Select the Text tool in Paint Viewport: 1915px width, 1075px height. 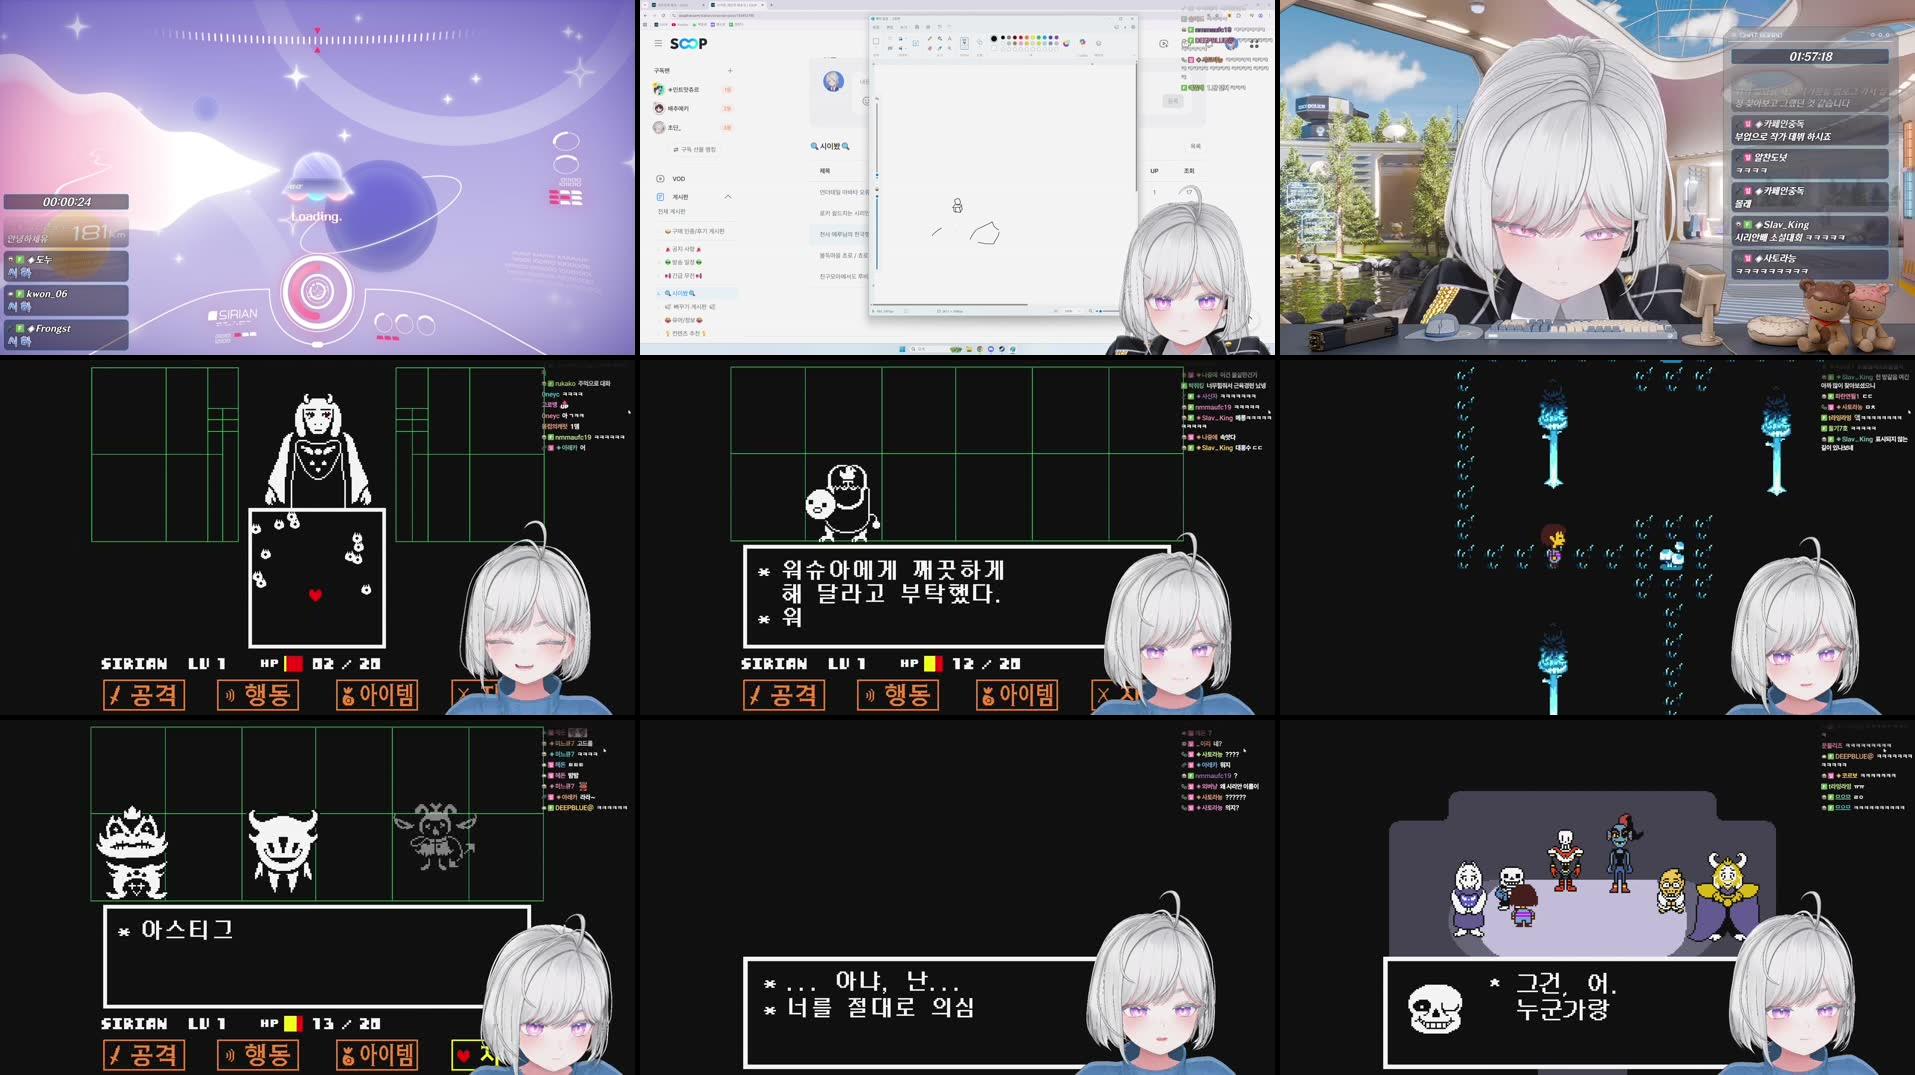(950, 39)
